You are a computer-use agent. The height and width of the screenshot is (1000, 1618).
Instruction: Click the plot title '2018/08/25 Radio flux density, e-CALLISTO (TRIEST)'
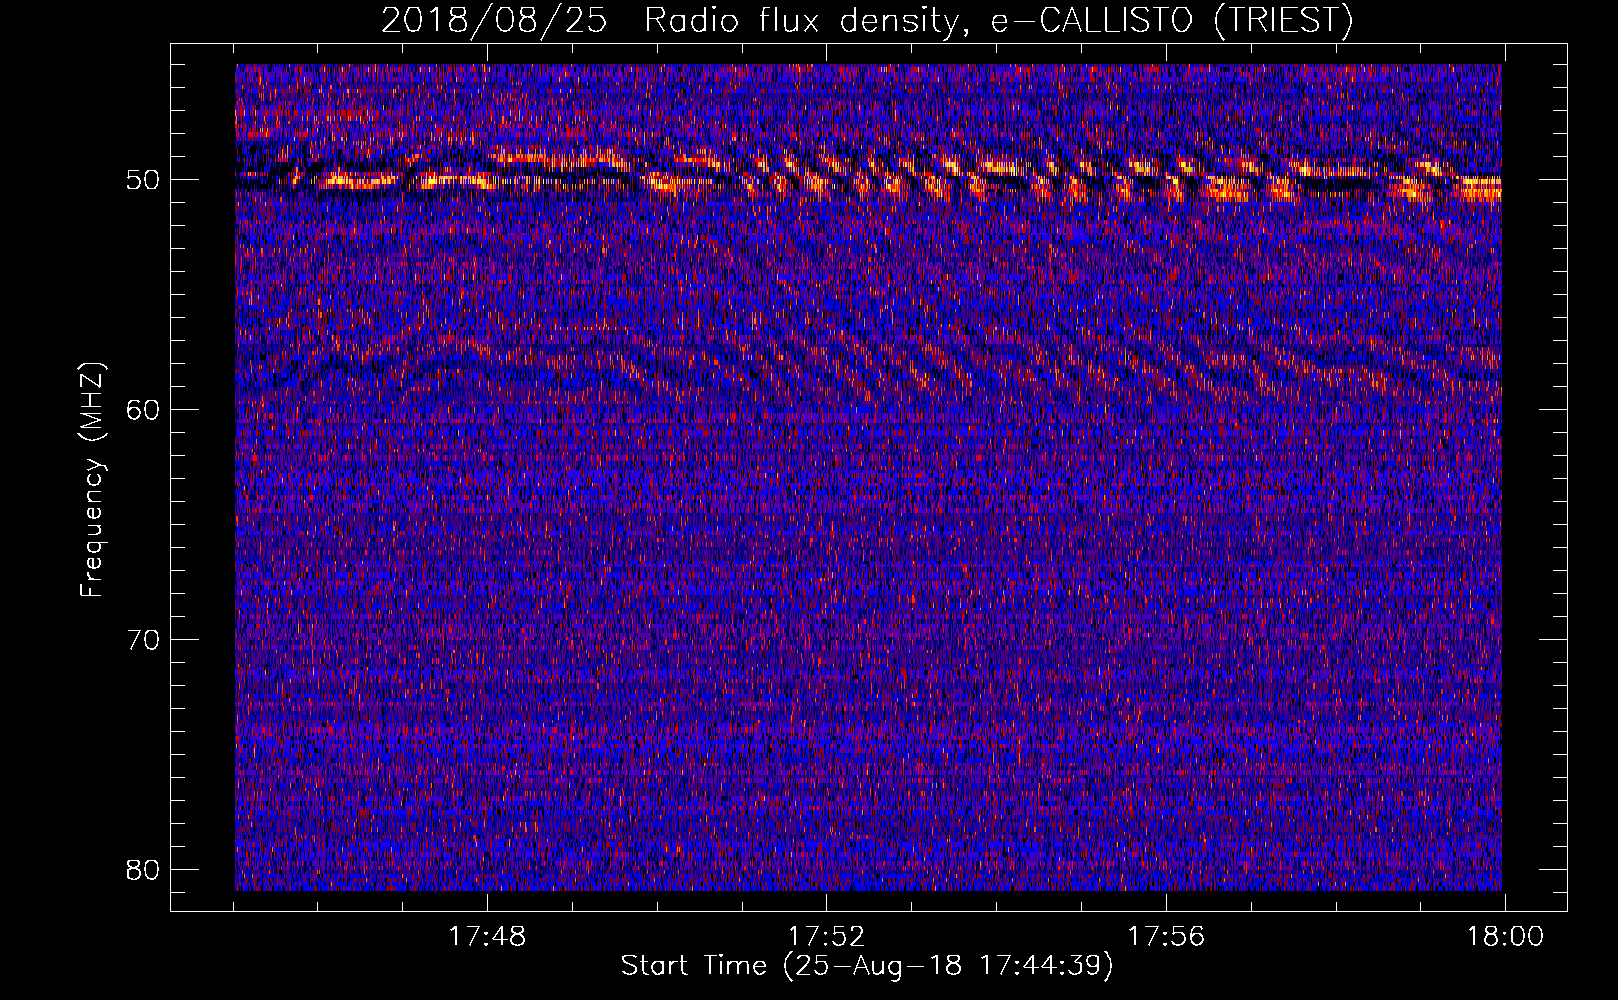(867, 20)
